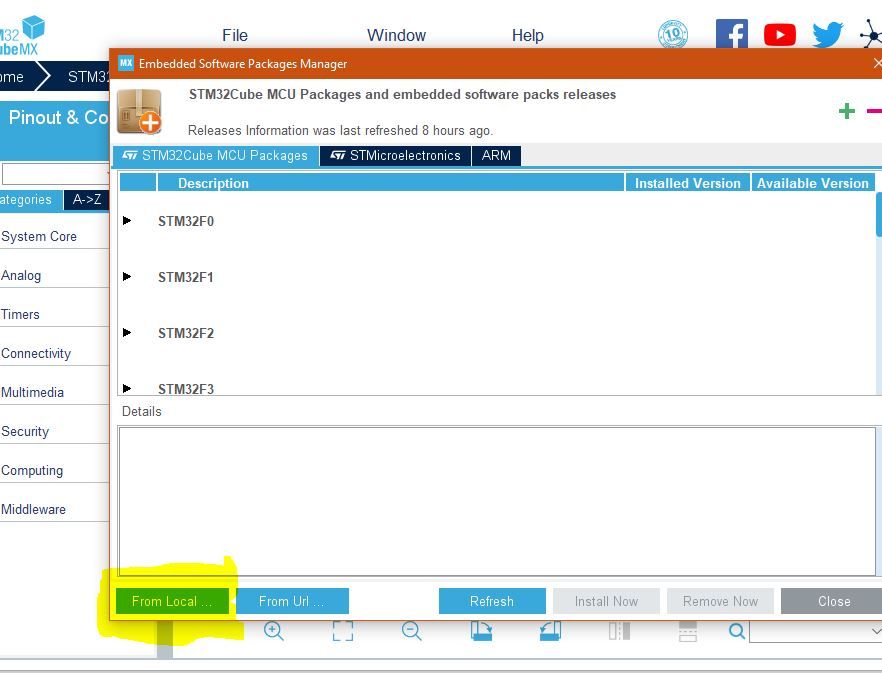Click the pin search magnifier icon
The height and width of the screenshot is (673, 882).
[736, 631]
